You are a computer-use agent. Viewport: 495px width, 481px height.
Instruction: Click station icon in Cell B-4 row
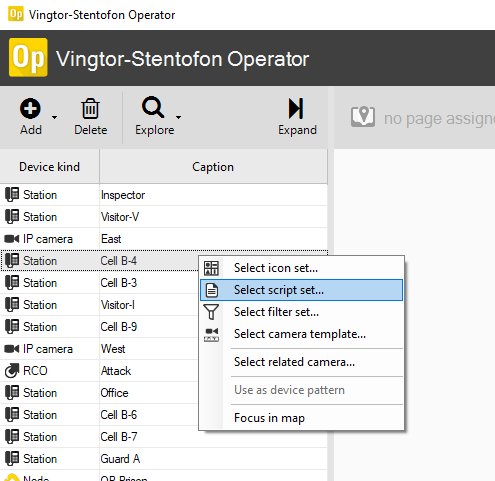point(12,261)
